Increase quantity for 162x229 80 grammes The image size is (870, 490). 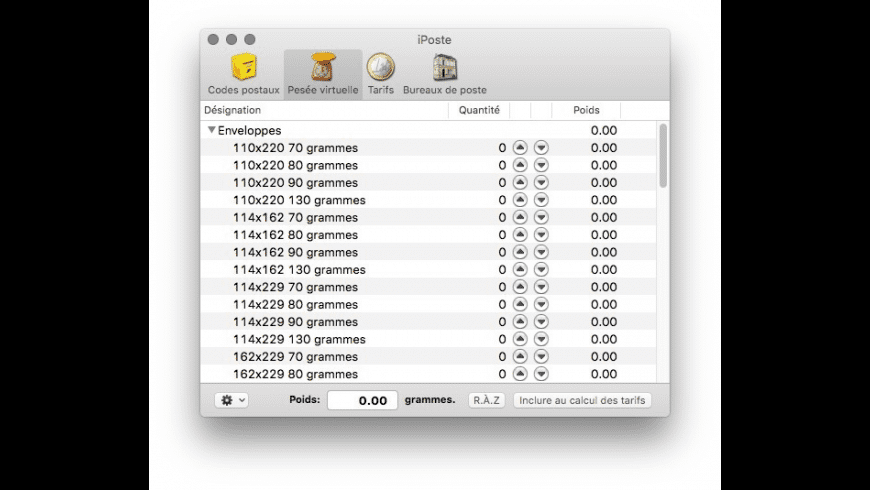(x=520, y=373)
